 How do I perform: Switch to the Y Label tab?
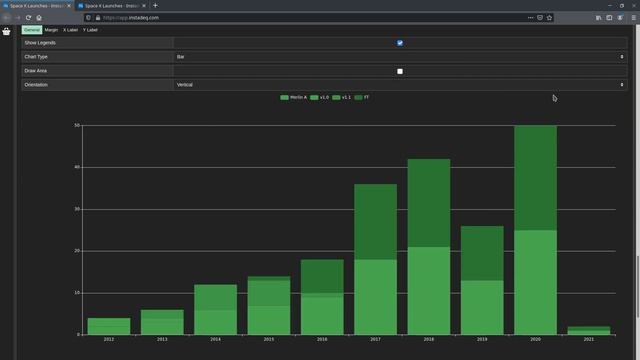click(90, 30)
